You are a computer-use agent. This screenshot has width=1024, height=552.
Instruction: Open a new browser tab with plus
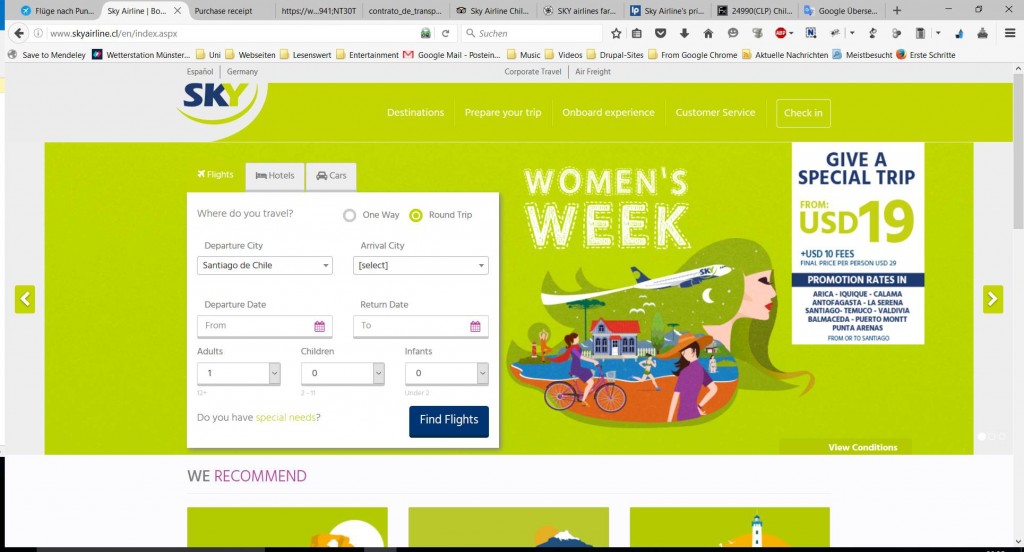[897, 10]
